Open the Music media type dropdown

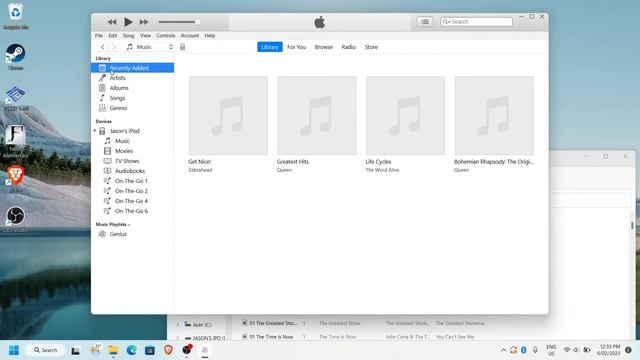[149, 47]
